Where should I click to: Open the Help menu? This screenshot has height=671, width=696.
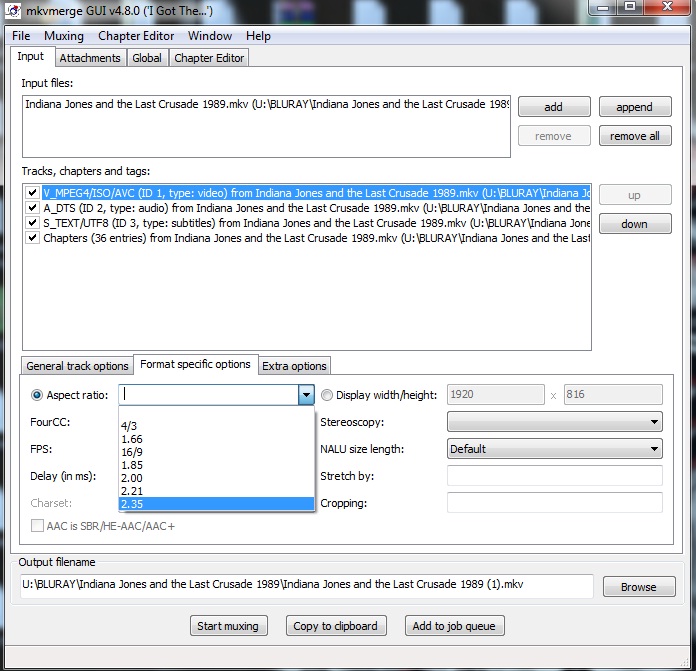[x=258, y=36]
